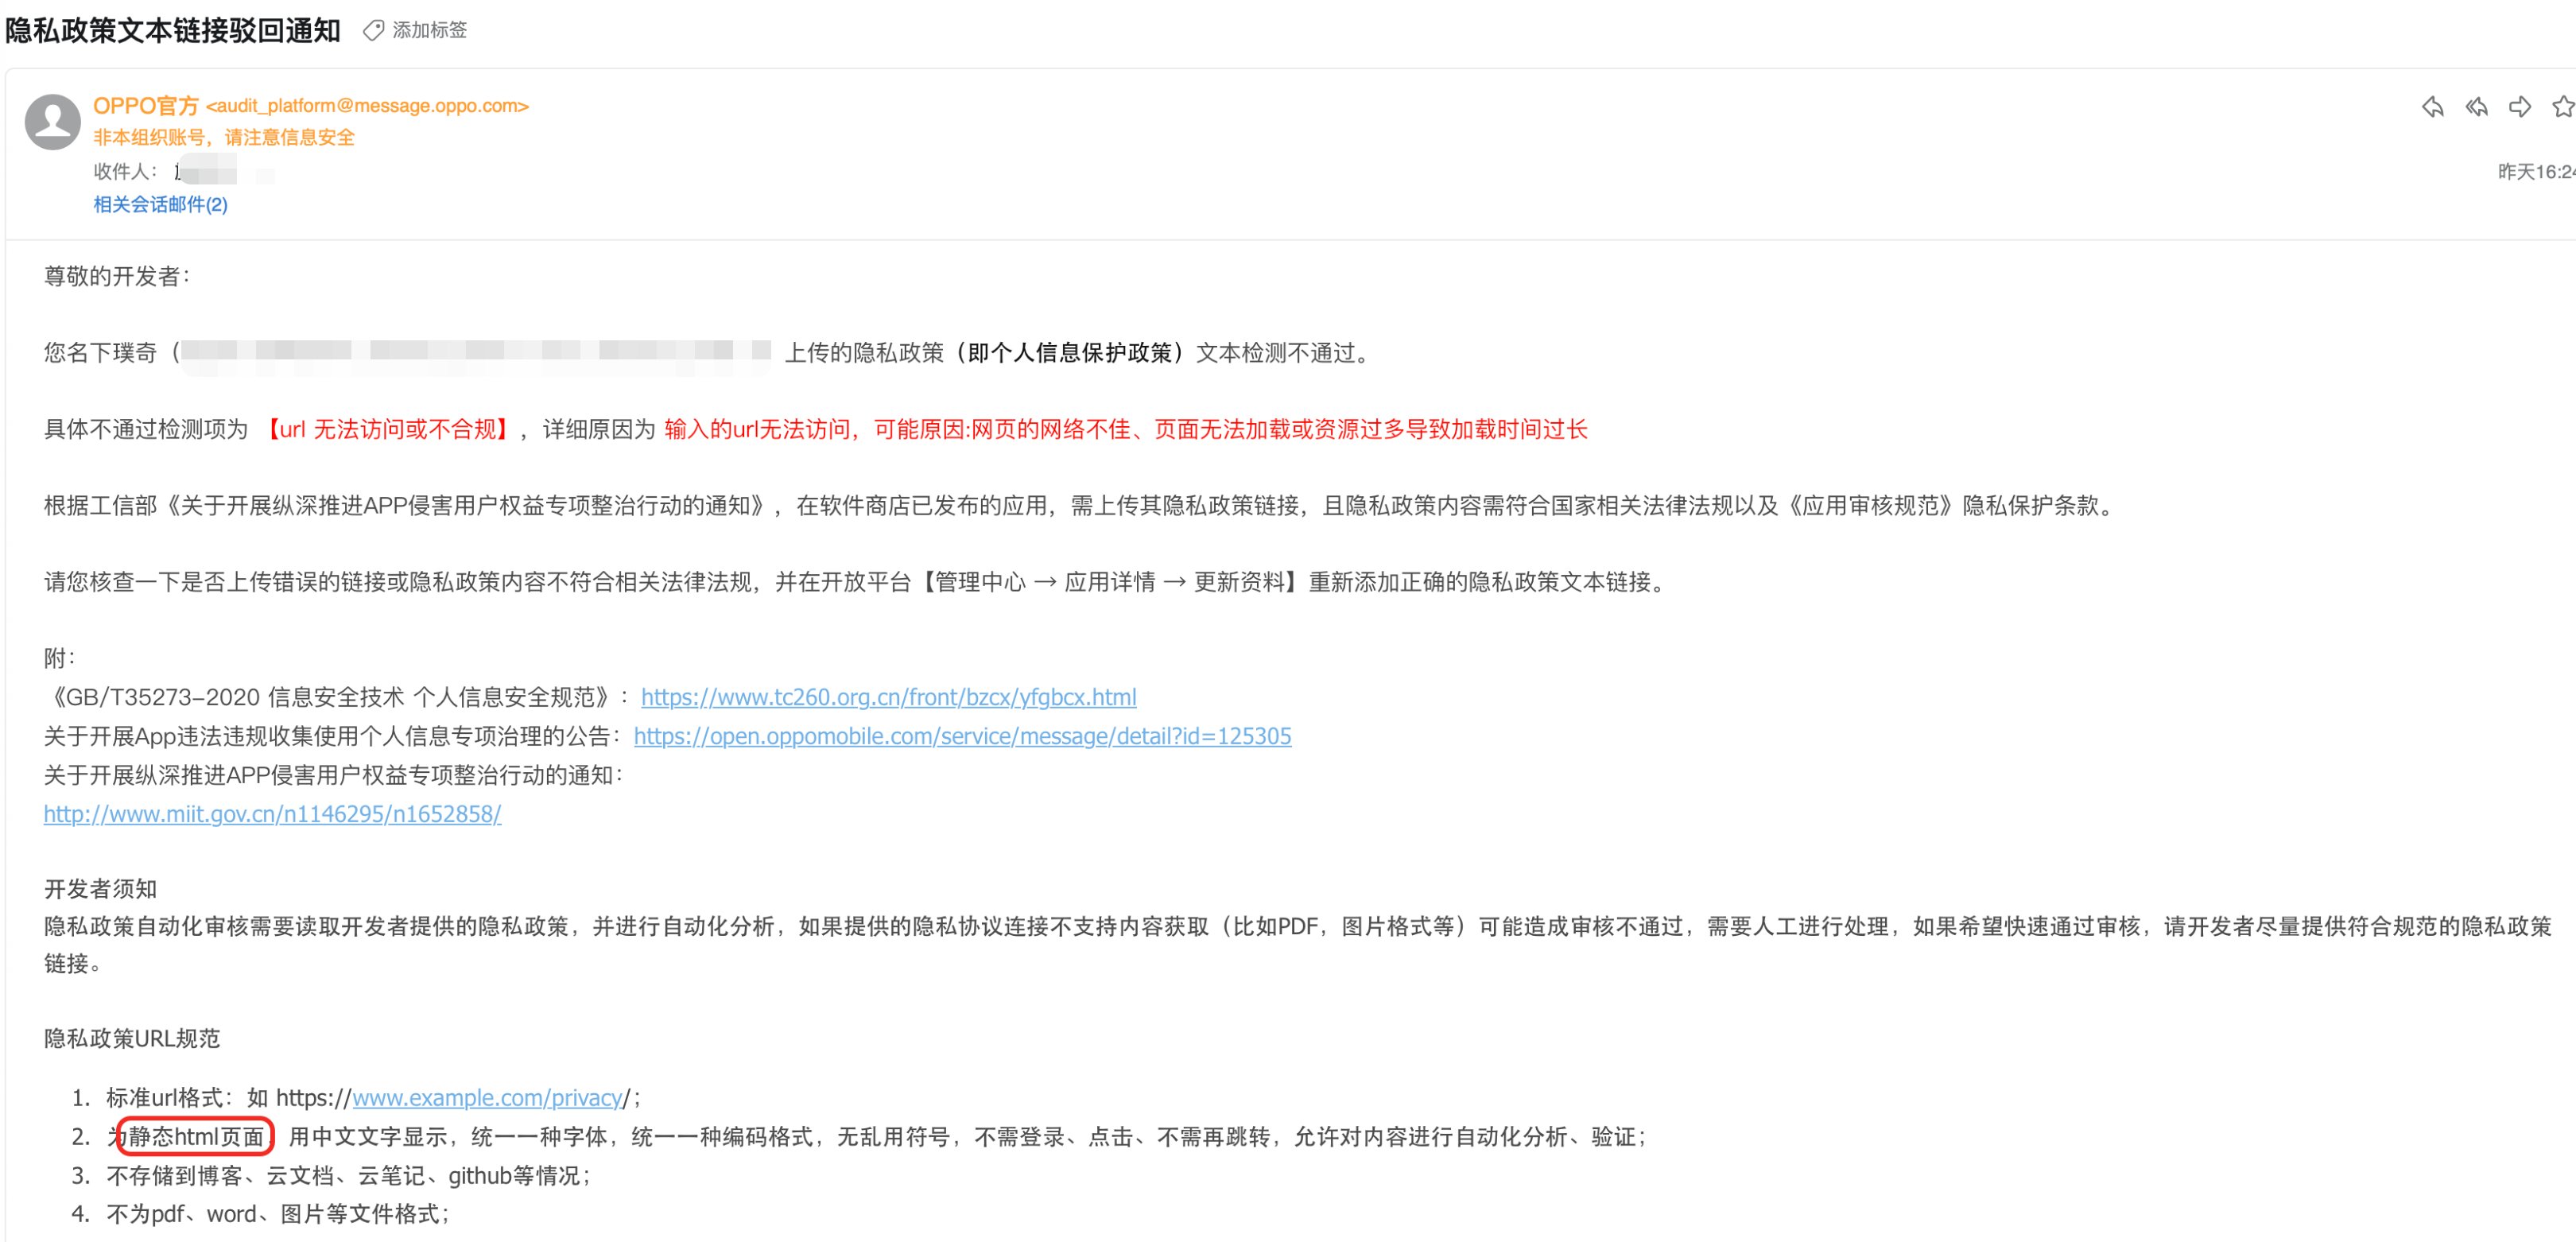Click list item 不存储到博客、云文档、云笔记、github等情况
The image size is (2576, 1242).
coord(349,1176)
